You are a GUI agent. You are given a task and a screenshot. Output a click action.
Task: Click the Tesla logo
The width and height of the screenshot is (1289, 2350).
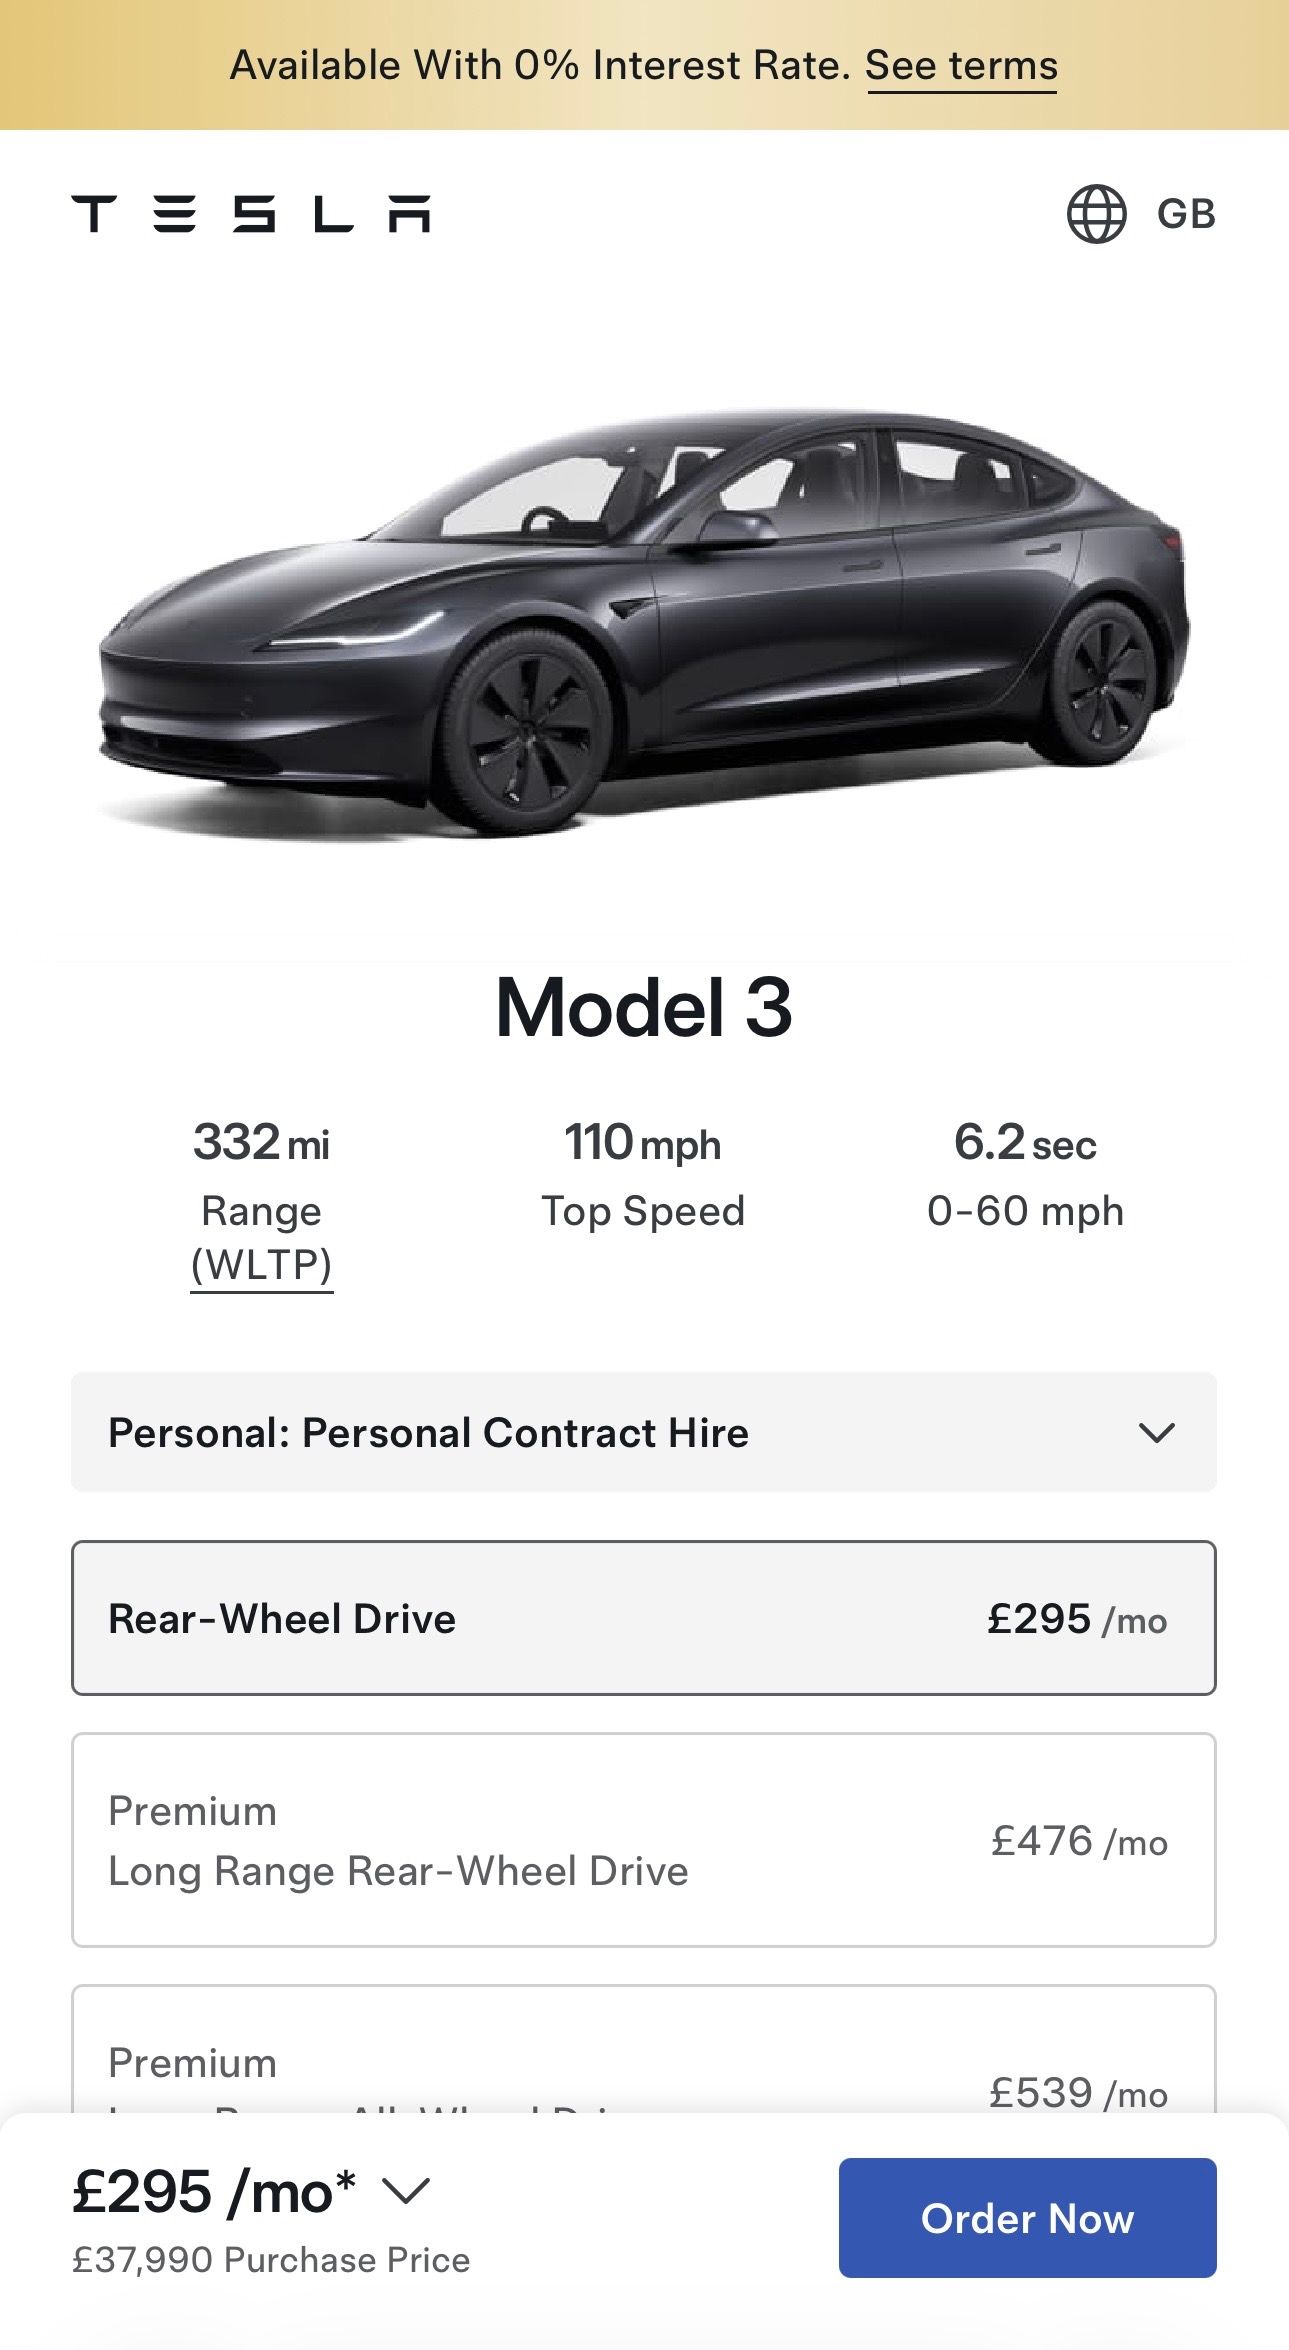point(250,214)
